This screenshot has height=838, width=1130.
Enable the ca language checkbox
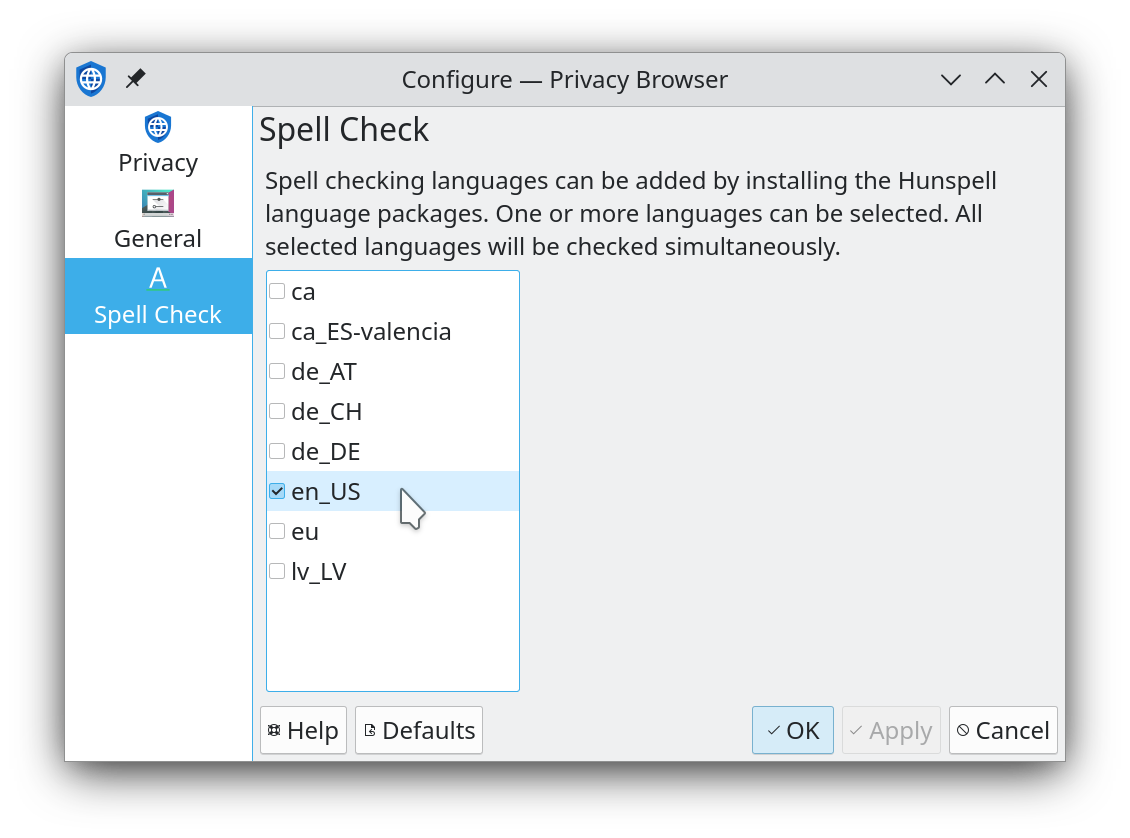(277, 291)
